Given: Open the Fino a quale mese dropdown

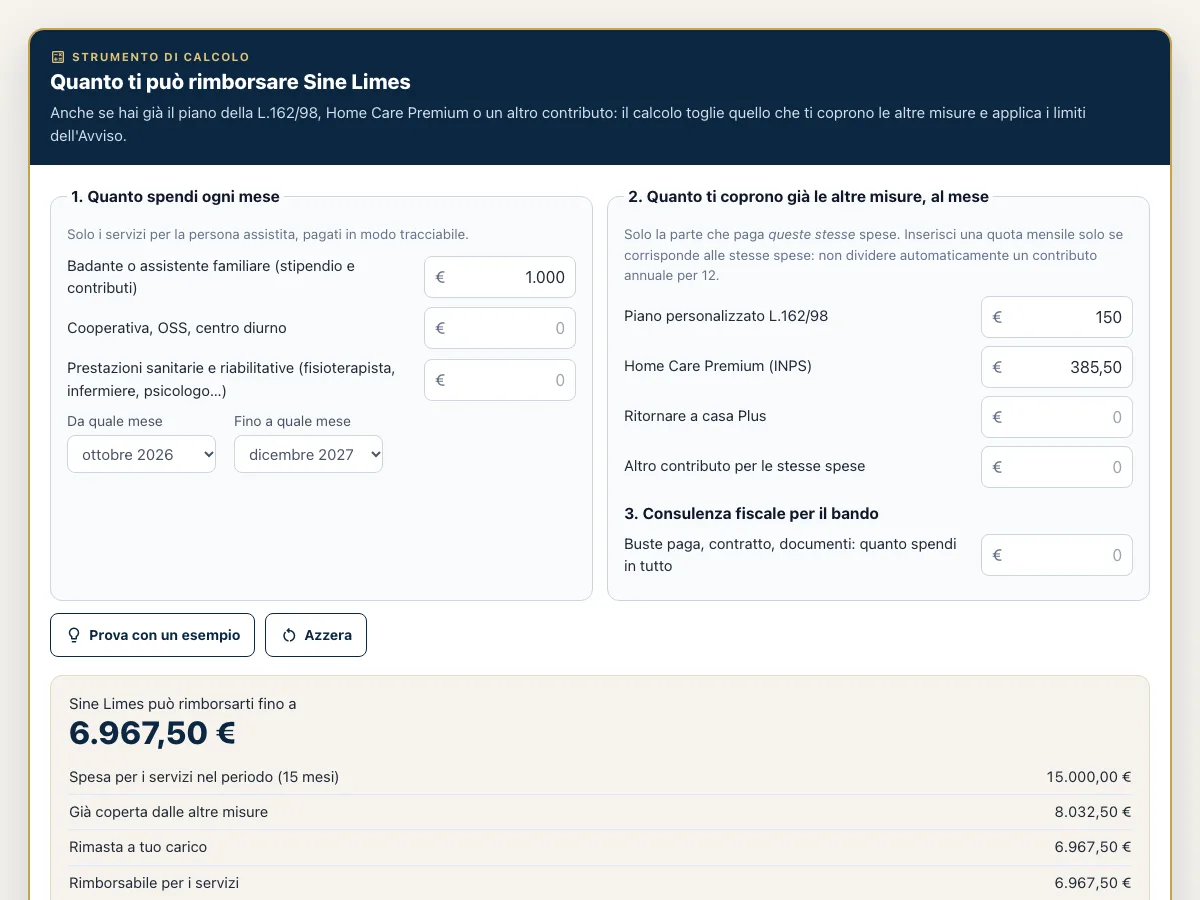Looking at the screenshot, I should point(308,454).
